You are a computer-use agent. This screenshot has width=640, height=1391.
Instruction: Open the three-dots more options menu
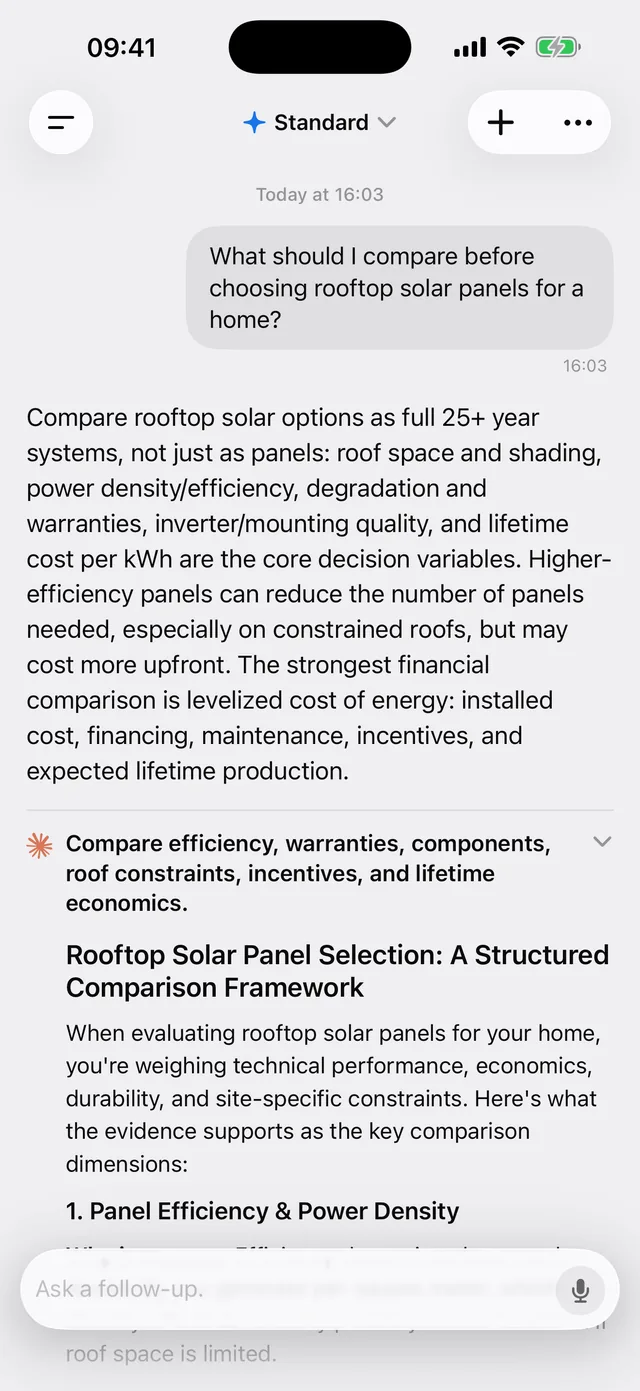[x=578, y=122]
